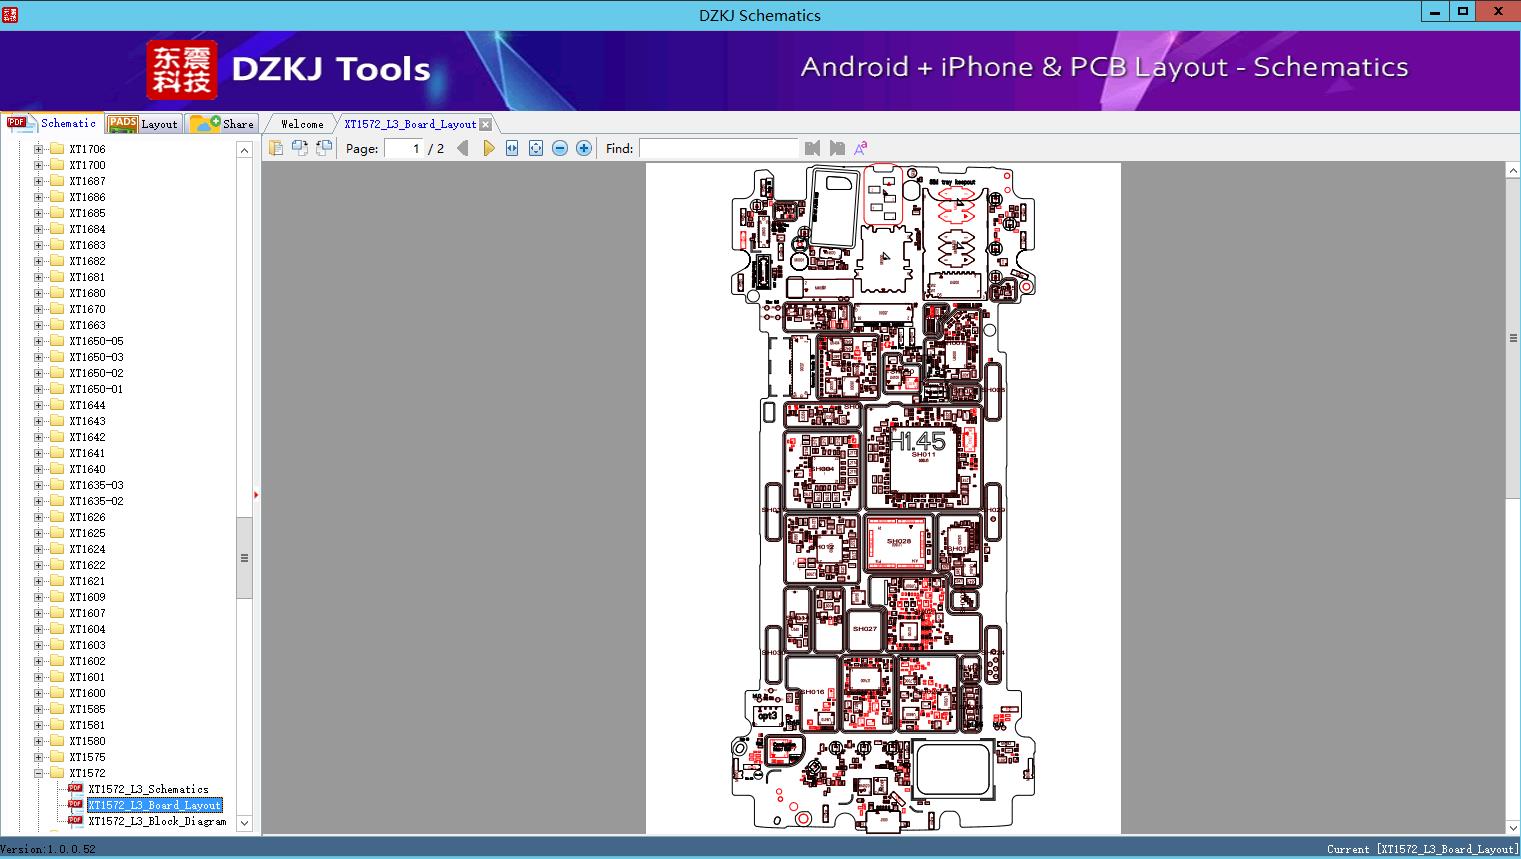Go to the previous page arrow
This screenshot has width=1521, height=859.
[x=462, y=148]
